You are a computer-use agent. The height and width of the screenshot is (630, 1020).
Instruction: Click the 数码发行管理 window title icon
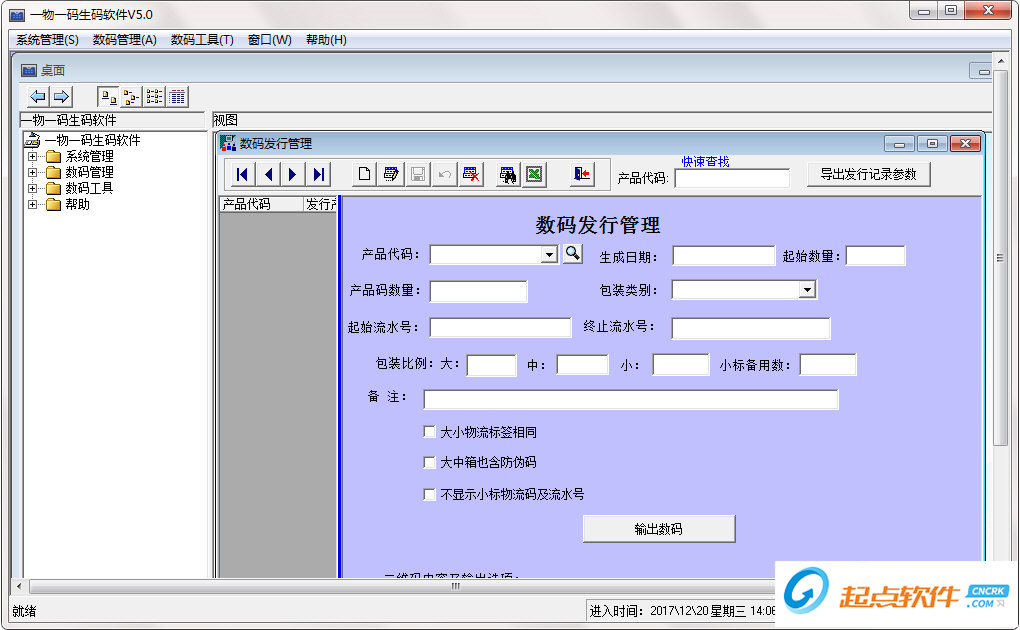[228, 143]
